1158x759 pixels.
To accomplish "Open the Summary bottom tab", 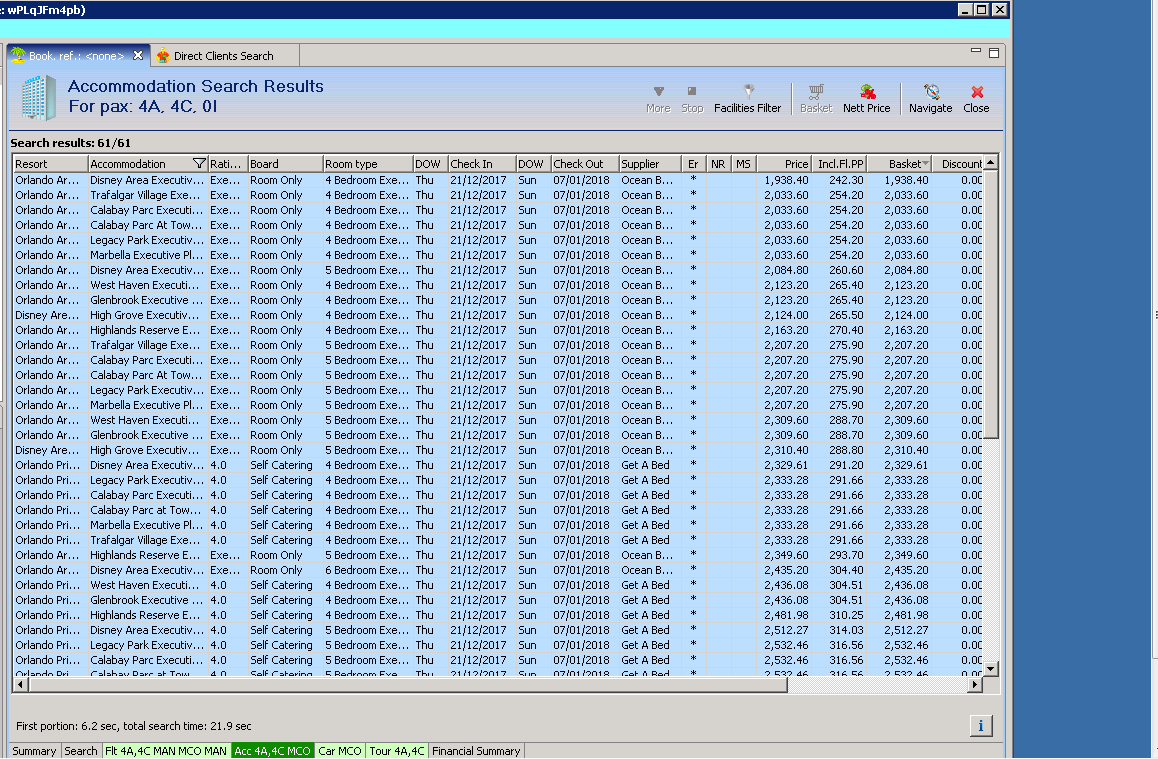I will [x=35, y=751].
